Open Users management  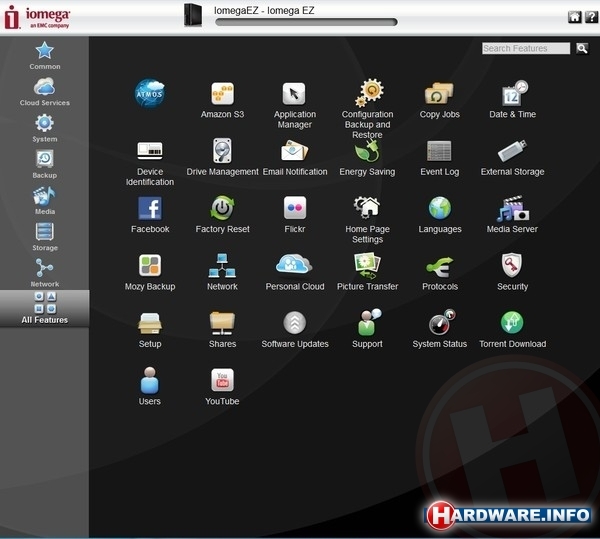pos(150,386)
